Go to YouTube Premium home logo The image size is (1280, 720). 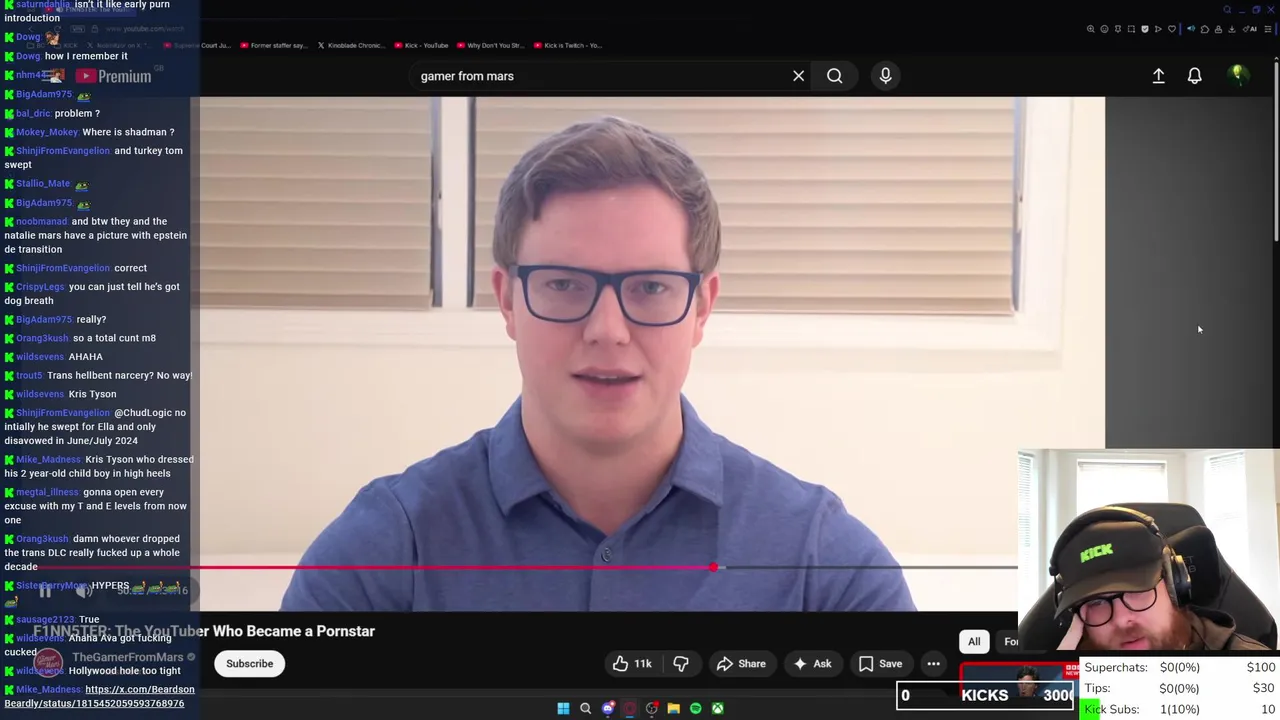(113, 76)
